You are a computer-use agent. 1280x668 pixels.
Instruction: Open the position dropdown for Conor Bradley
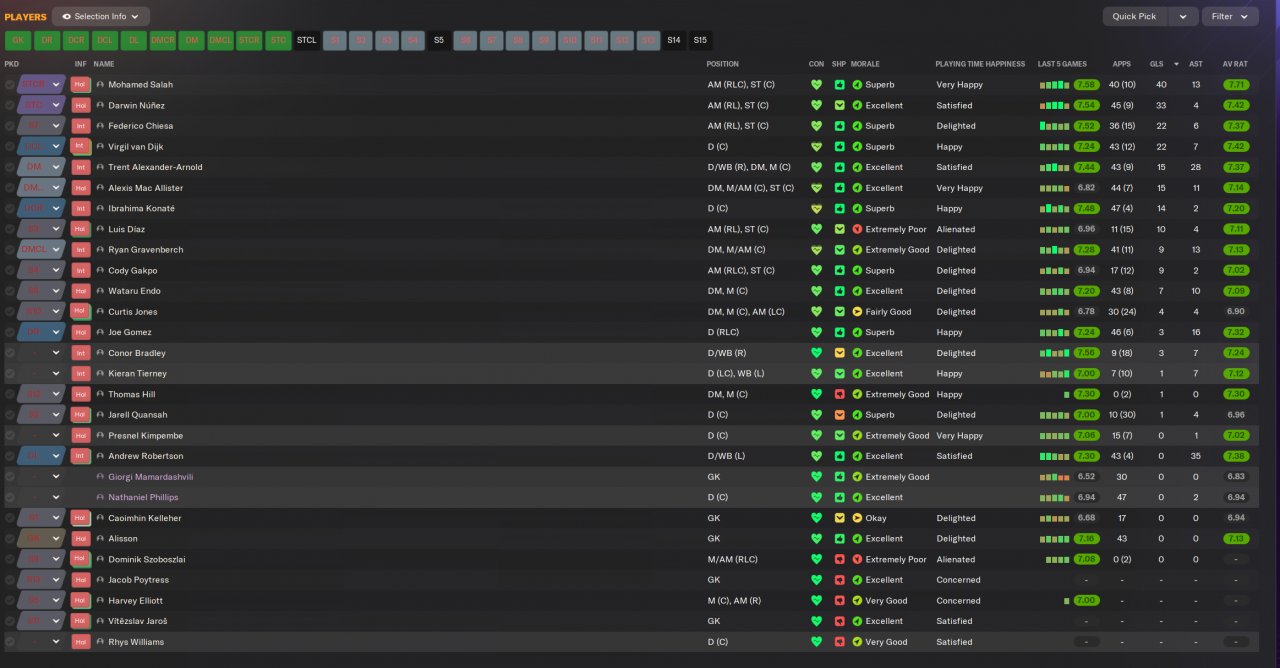click(41, 353)
